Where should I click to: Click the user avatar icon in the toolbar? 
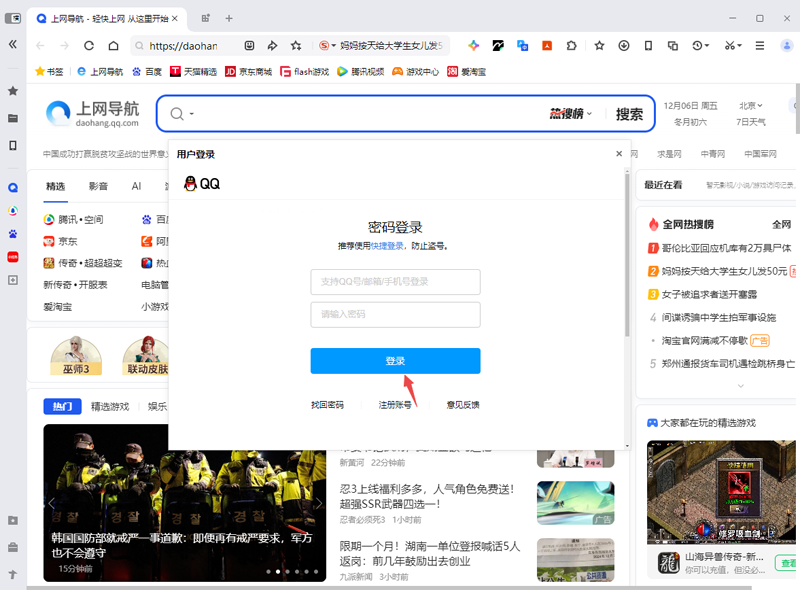[x=788, y=46]
